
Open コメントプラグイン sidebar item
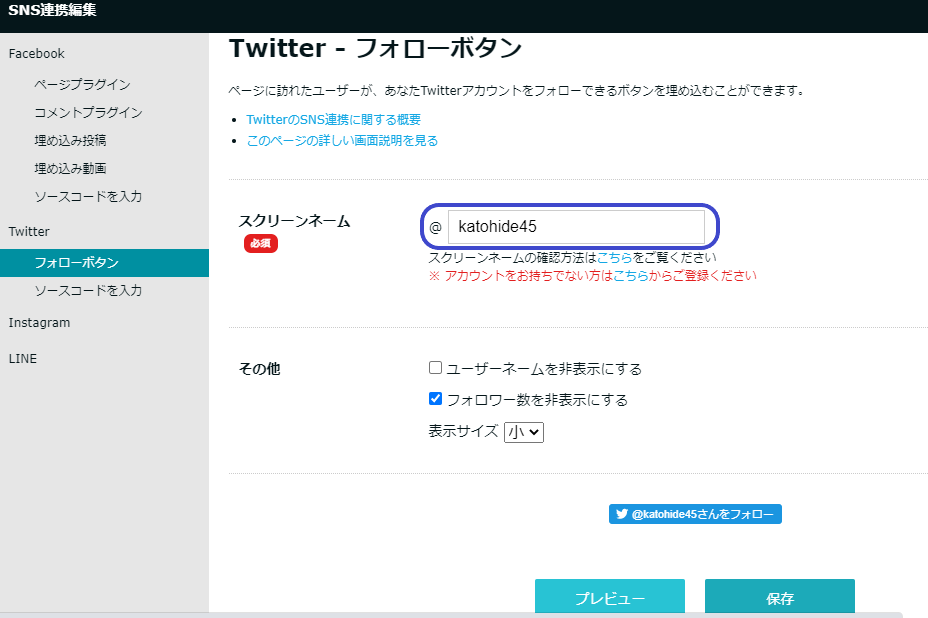(88, 112)
